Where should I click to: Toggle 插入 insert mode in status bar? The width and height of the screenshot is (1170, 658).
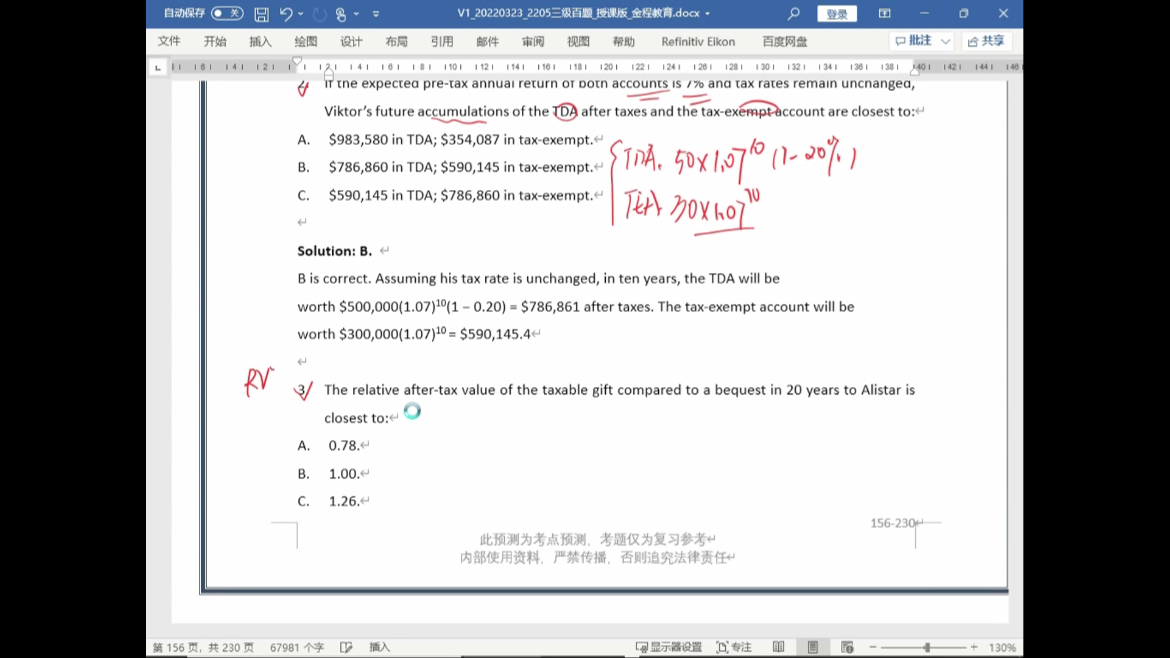coord(379,647)
